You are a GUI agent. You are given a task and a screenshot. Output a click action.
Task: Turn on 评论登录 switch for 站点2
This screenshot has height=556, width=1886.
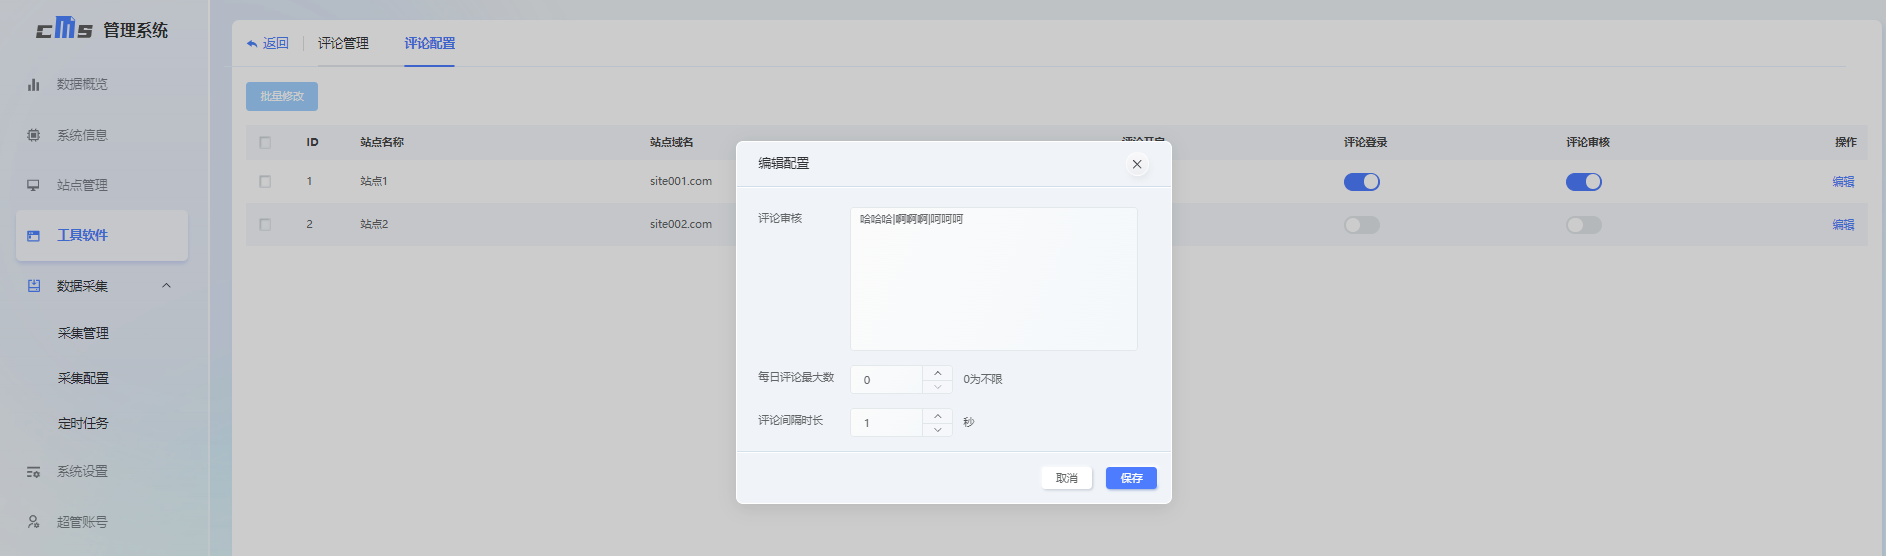(1362, 225)
